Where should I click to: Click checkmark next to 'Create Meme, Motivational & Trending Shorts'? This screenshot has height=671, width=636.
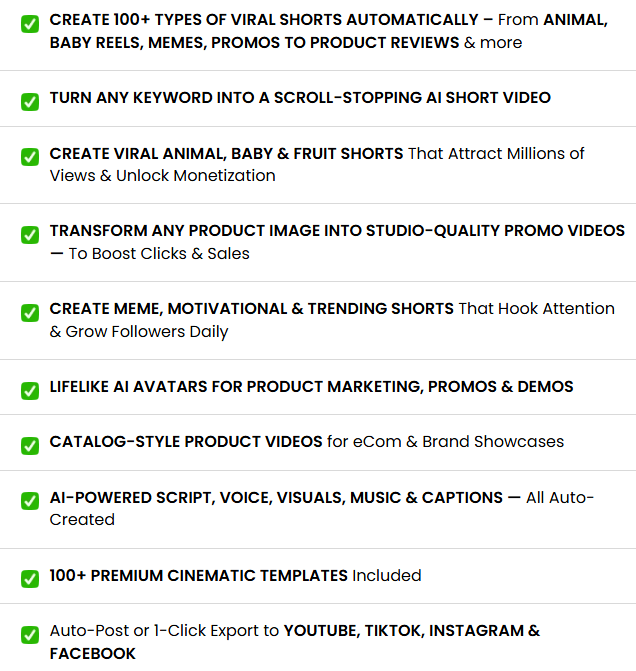30,312
